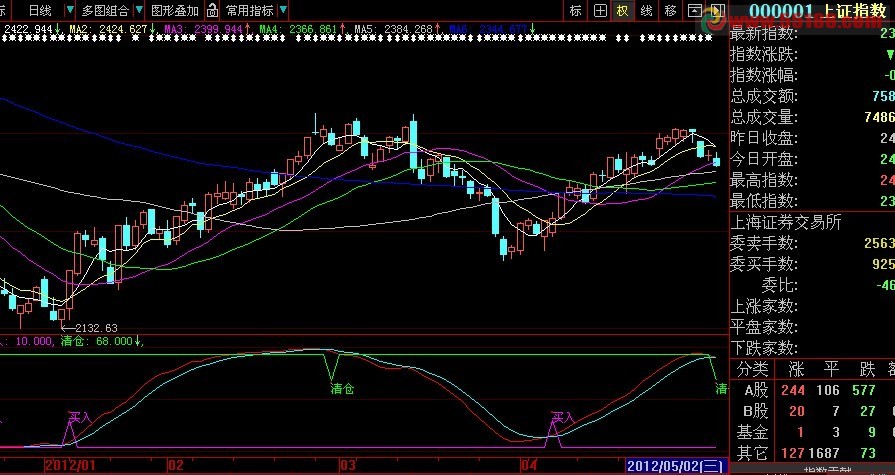Click the 指数涨幅 row label

[764, 75]
